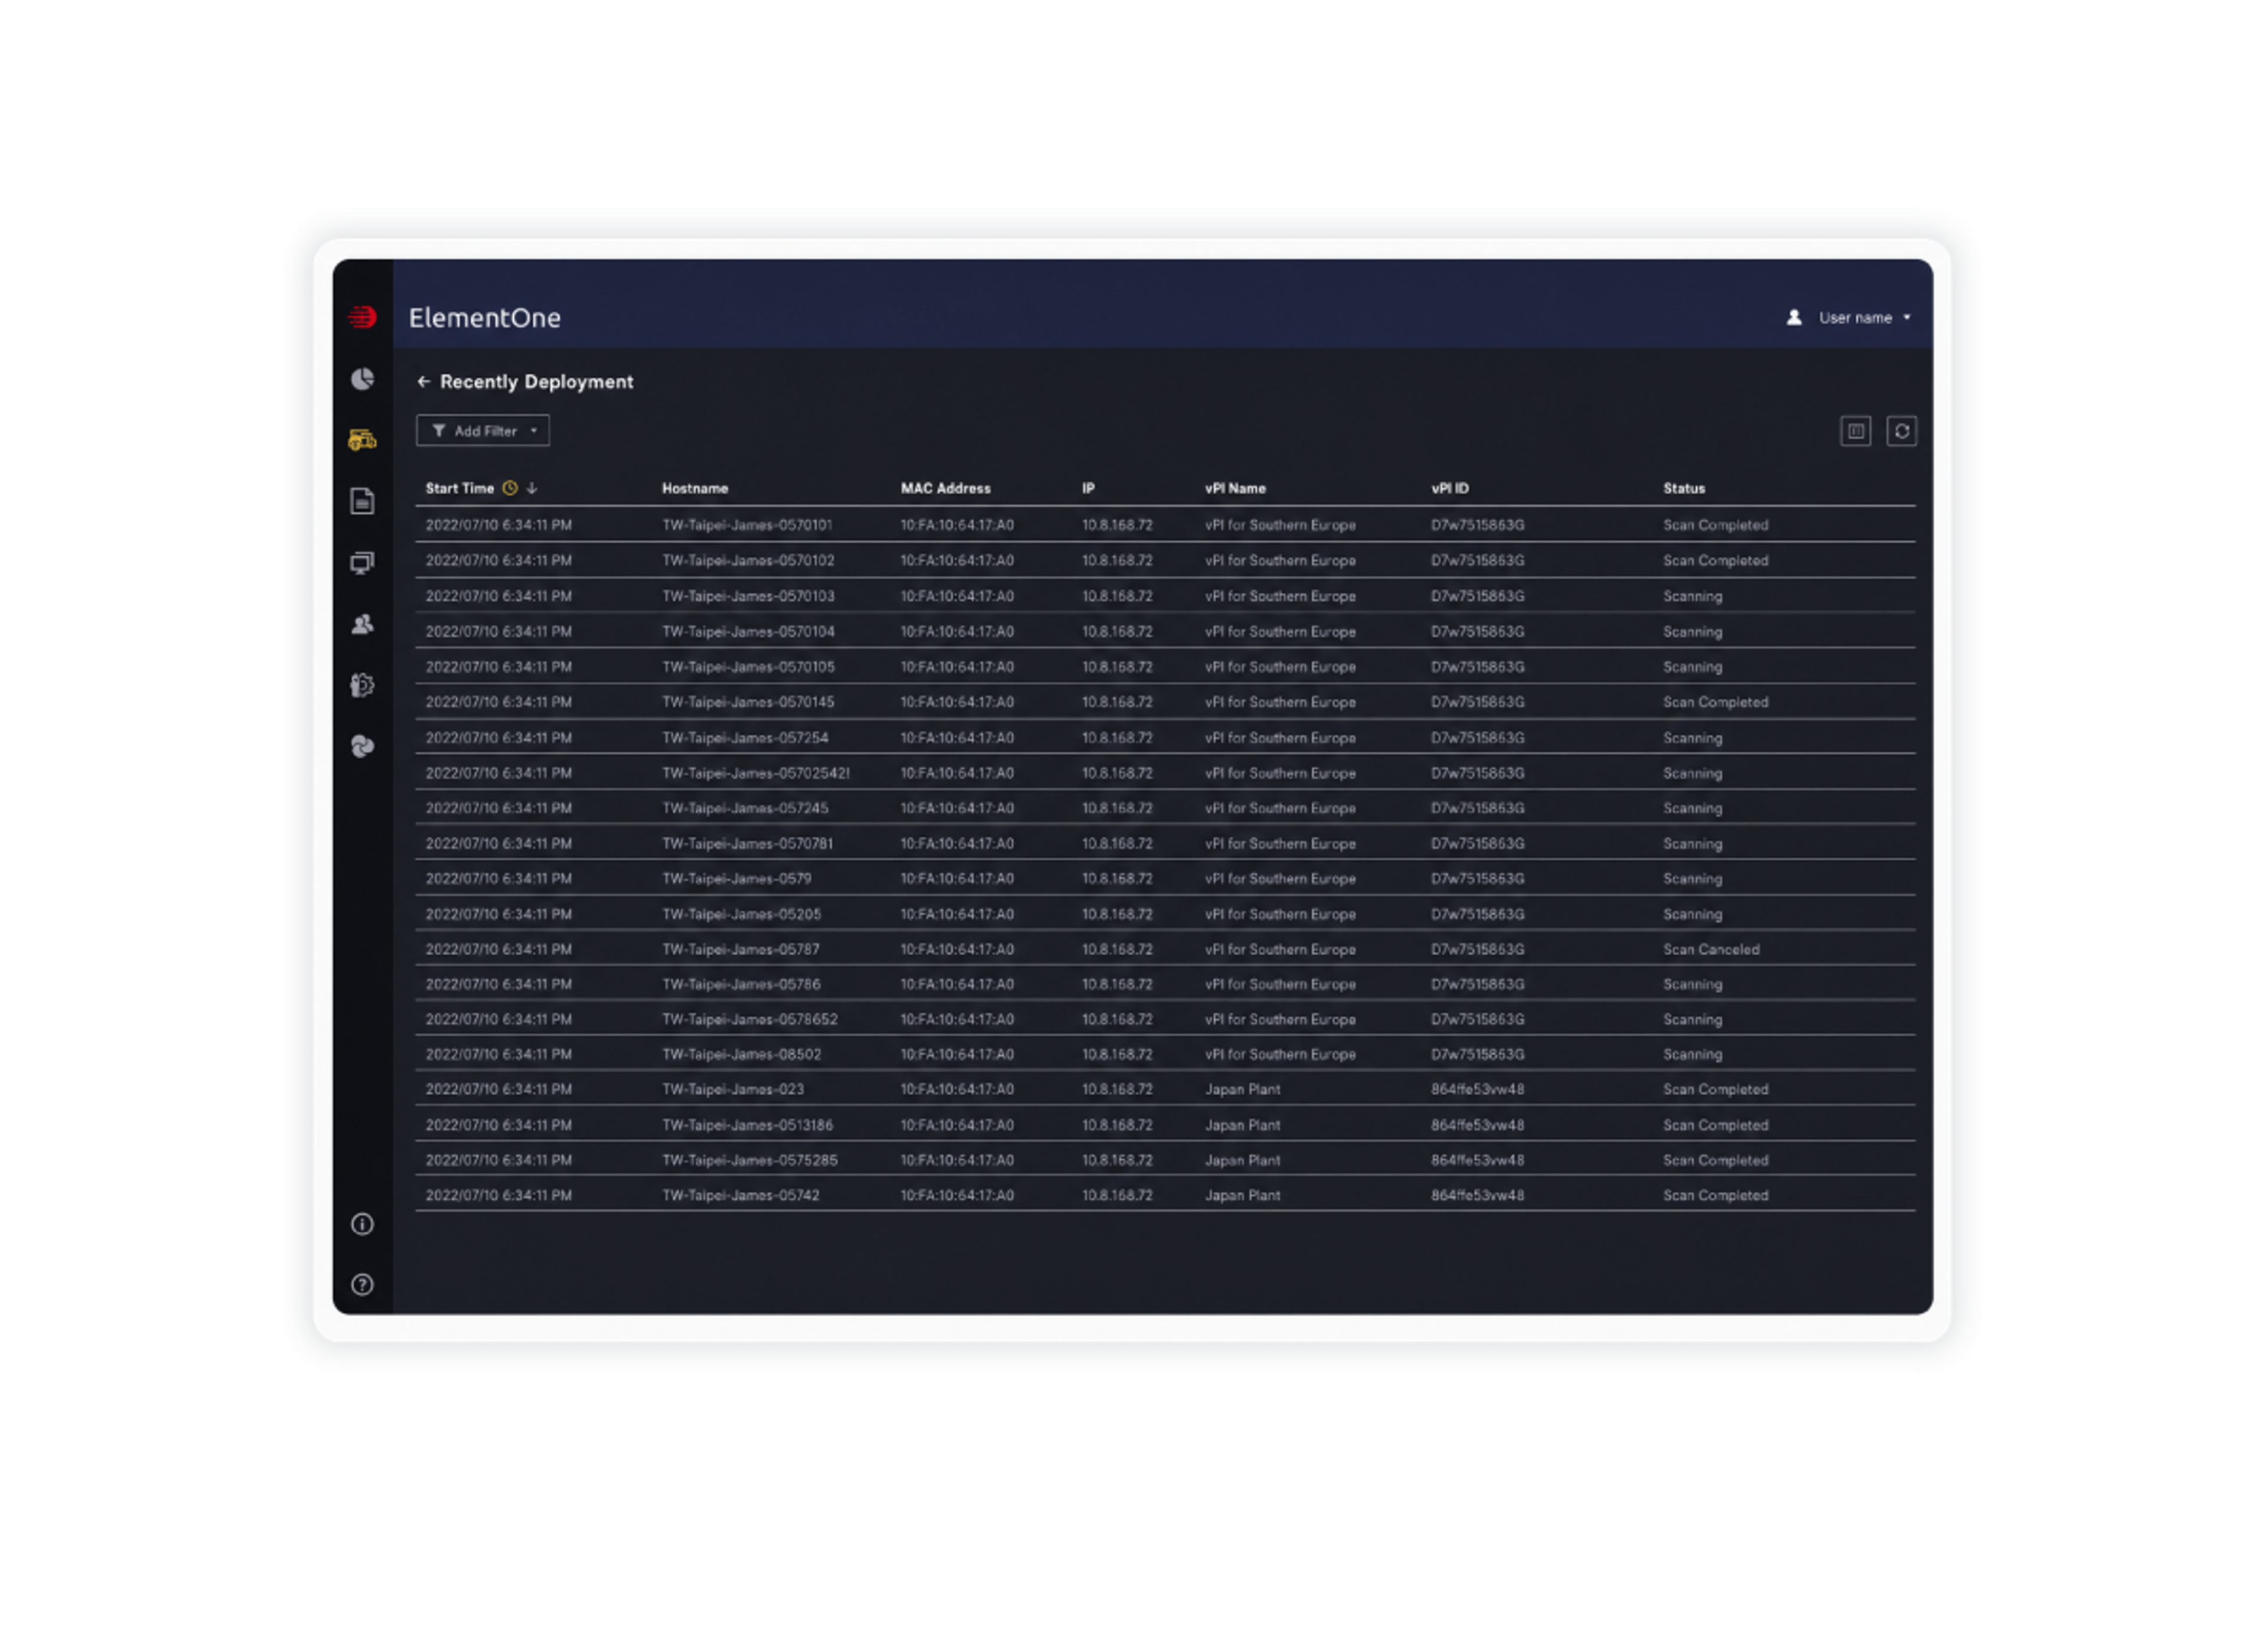Select hostname TW-Taipei-James-05205
The image size is (2268, 1625).
[x=741, y=914]
